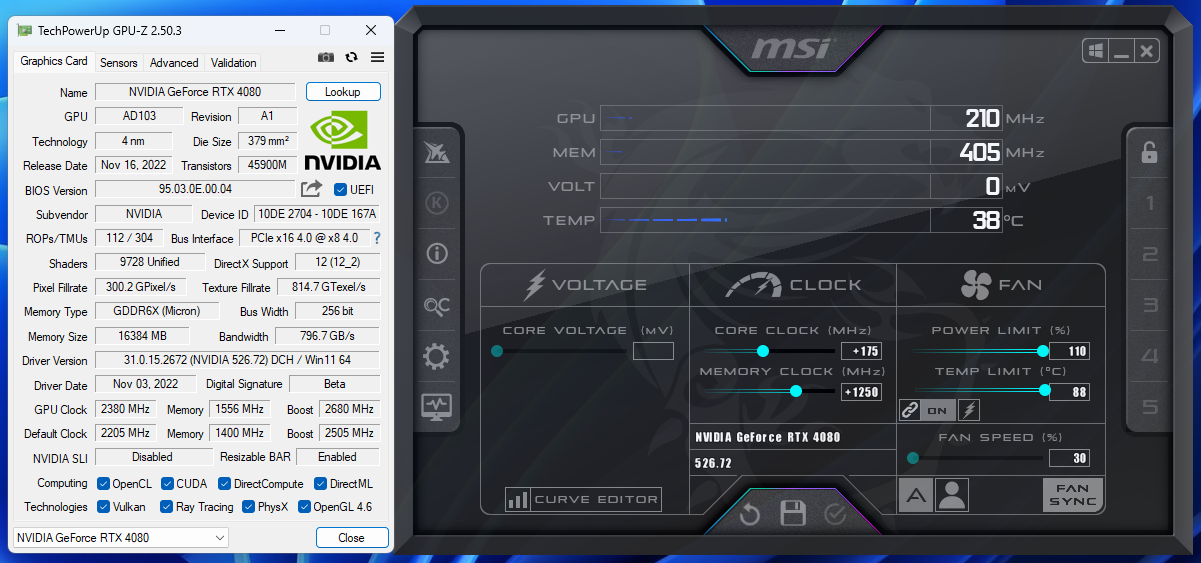Open the GPU selection dropdown in GPU-Z
The width and height of the screenshot is (1201, 563).
(x=121, y=538)
